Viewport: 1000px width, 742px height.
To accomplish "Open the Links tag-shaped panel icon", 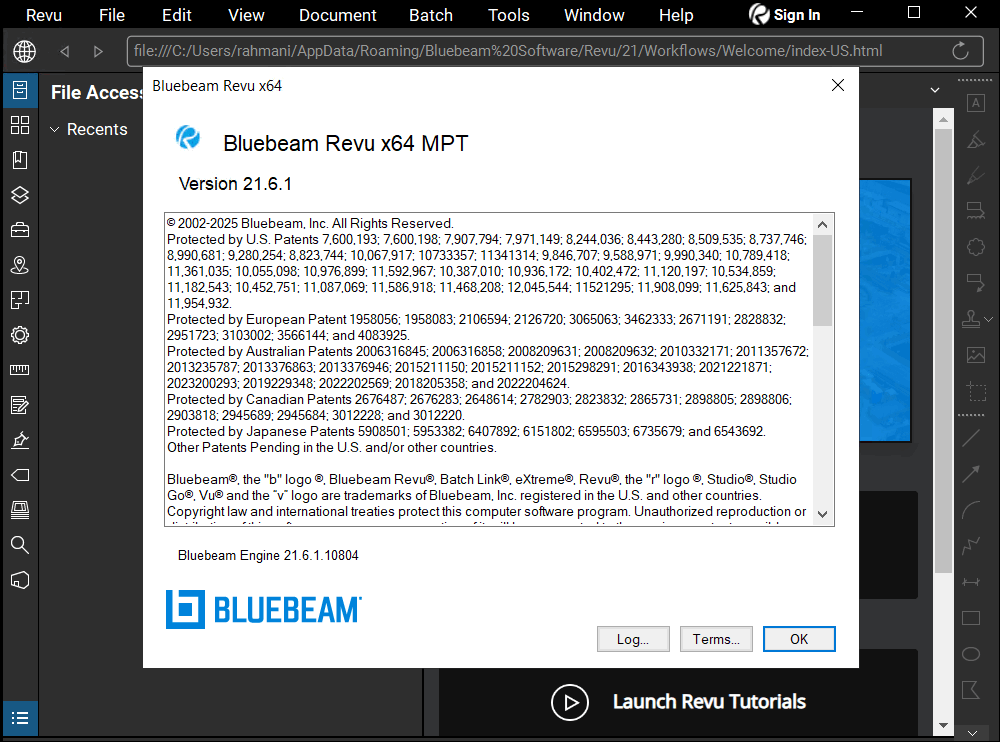I will coord(20,475).
